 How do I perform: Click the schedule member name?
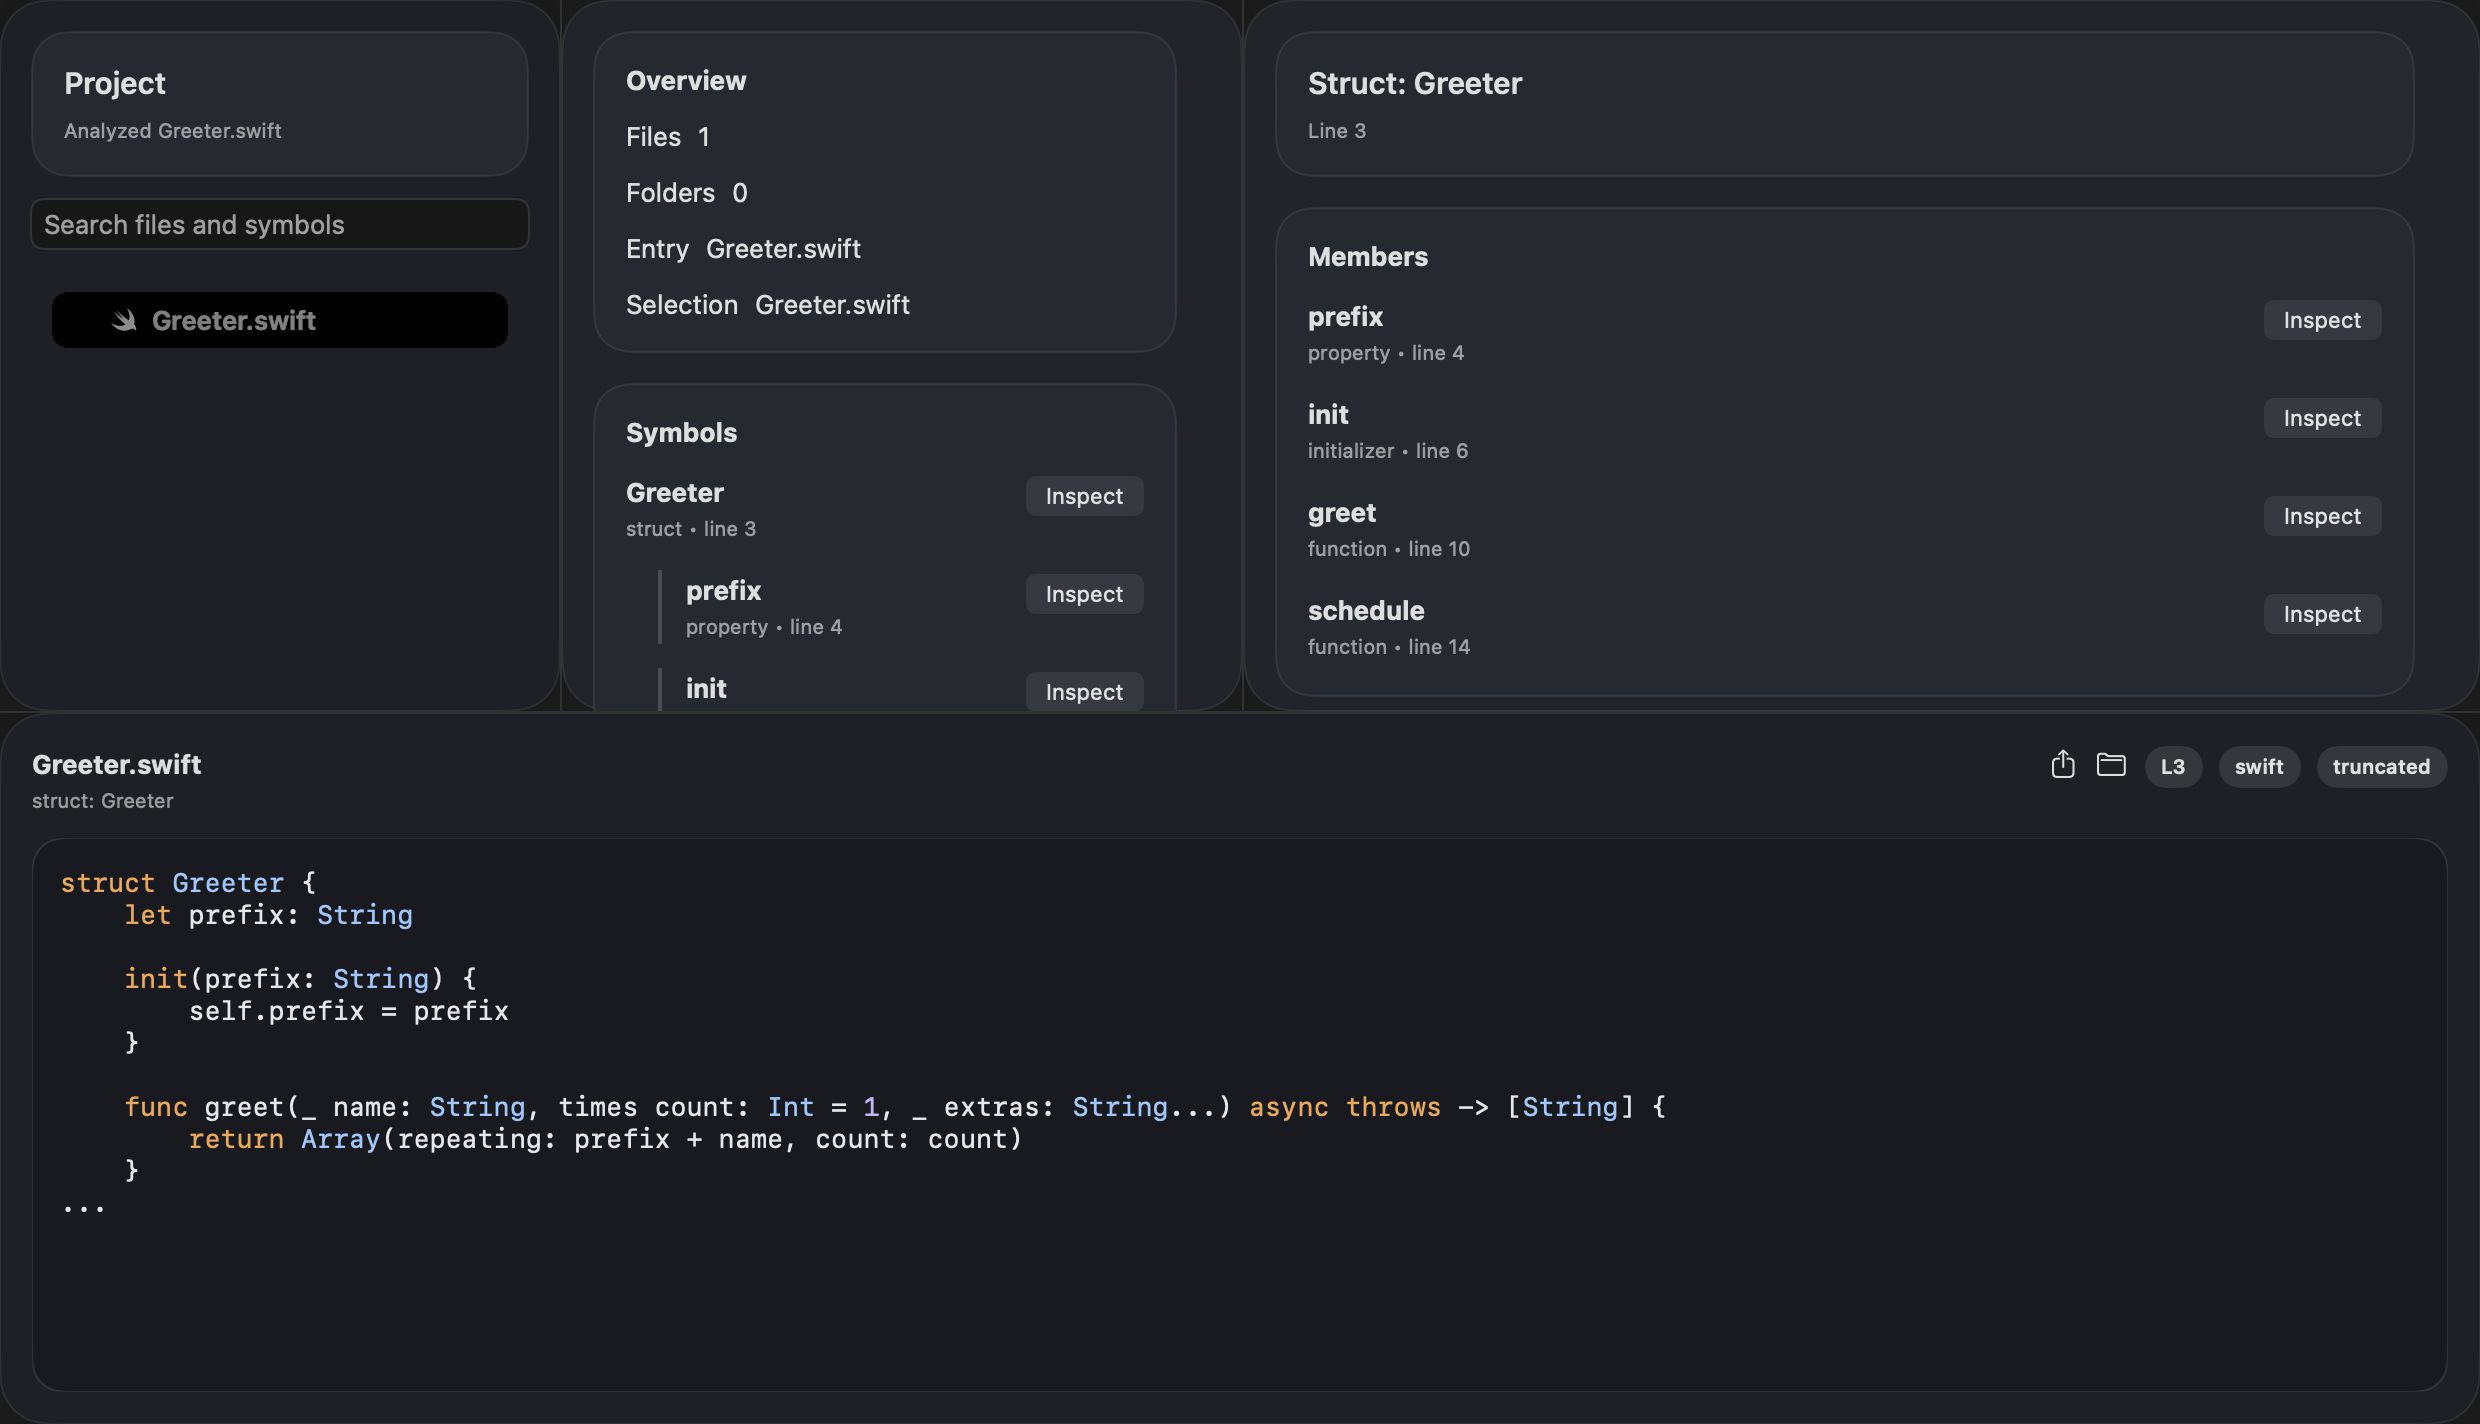pyautogui.click(x=1366, y=610)
